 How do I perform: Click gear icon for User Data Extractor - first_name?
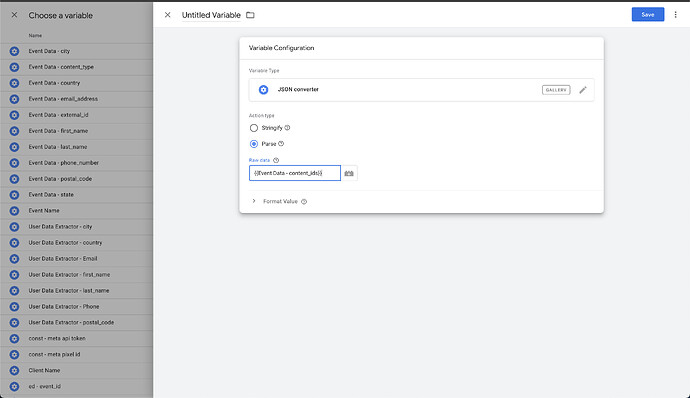tap(15, 275)
